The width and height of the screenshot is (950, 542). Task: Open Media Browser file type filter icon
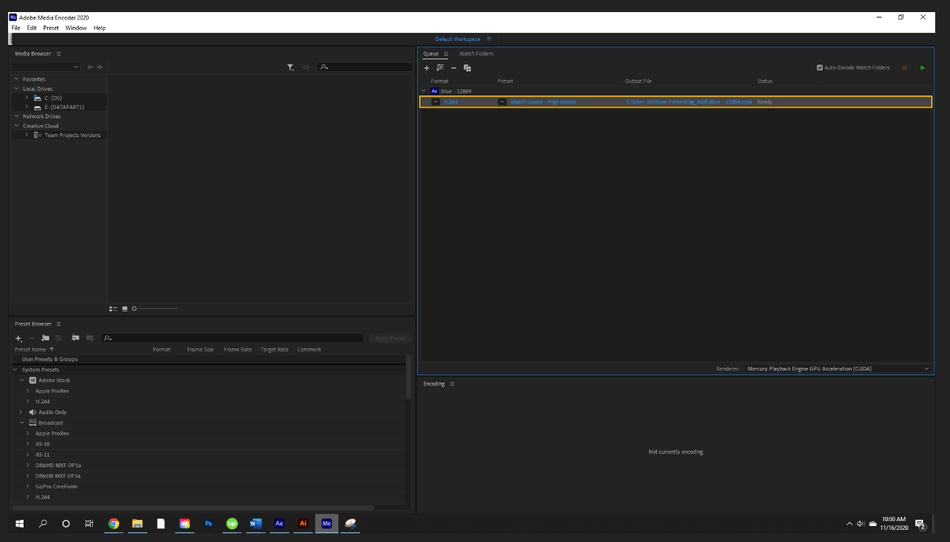pos(290,67)
